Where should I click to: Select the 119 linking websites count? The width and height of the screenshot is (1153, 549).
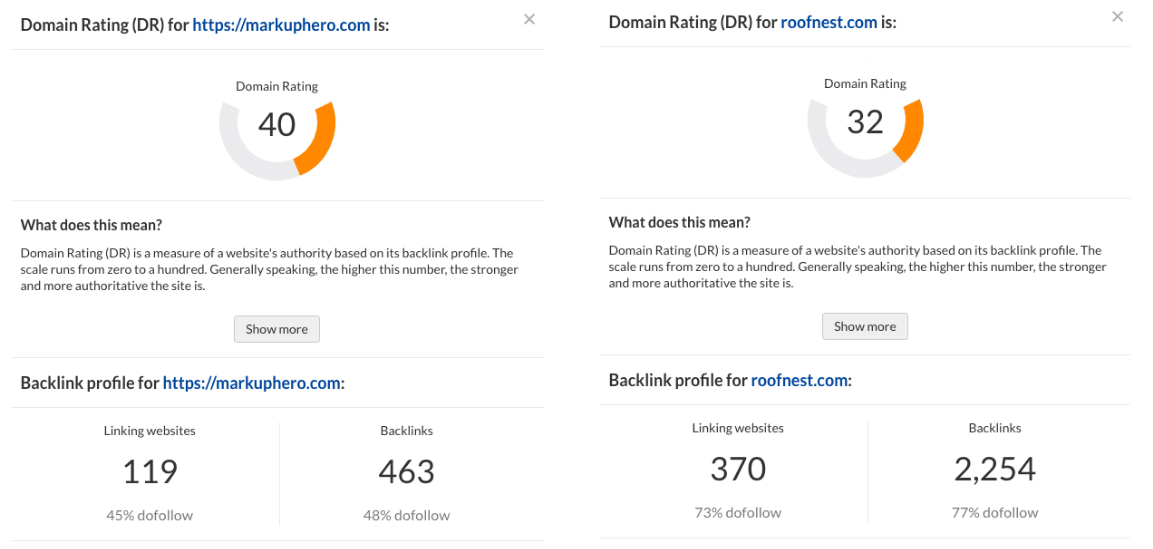(x=150, y=471)
